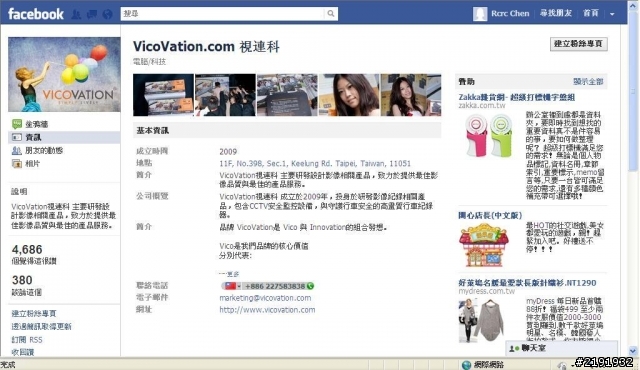Screen dimensions: 640x370
Task: Click the scrollbar down arrow
Action: point(633,351)
